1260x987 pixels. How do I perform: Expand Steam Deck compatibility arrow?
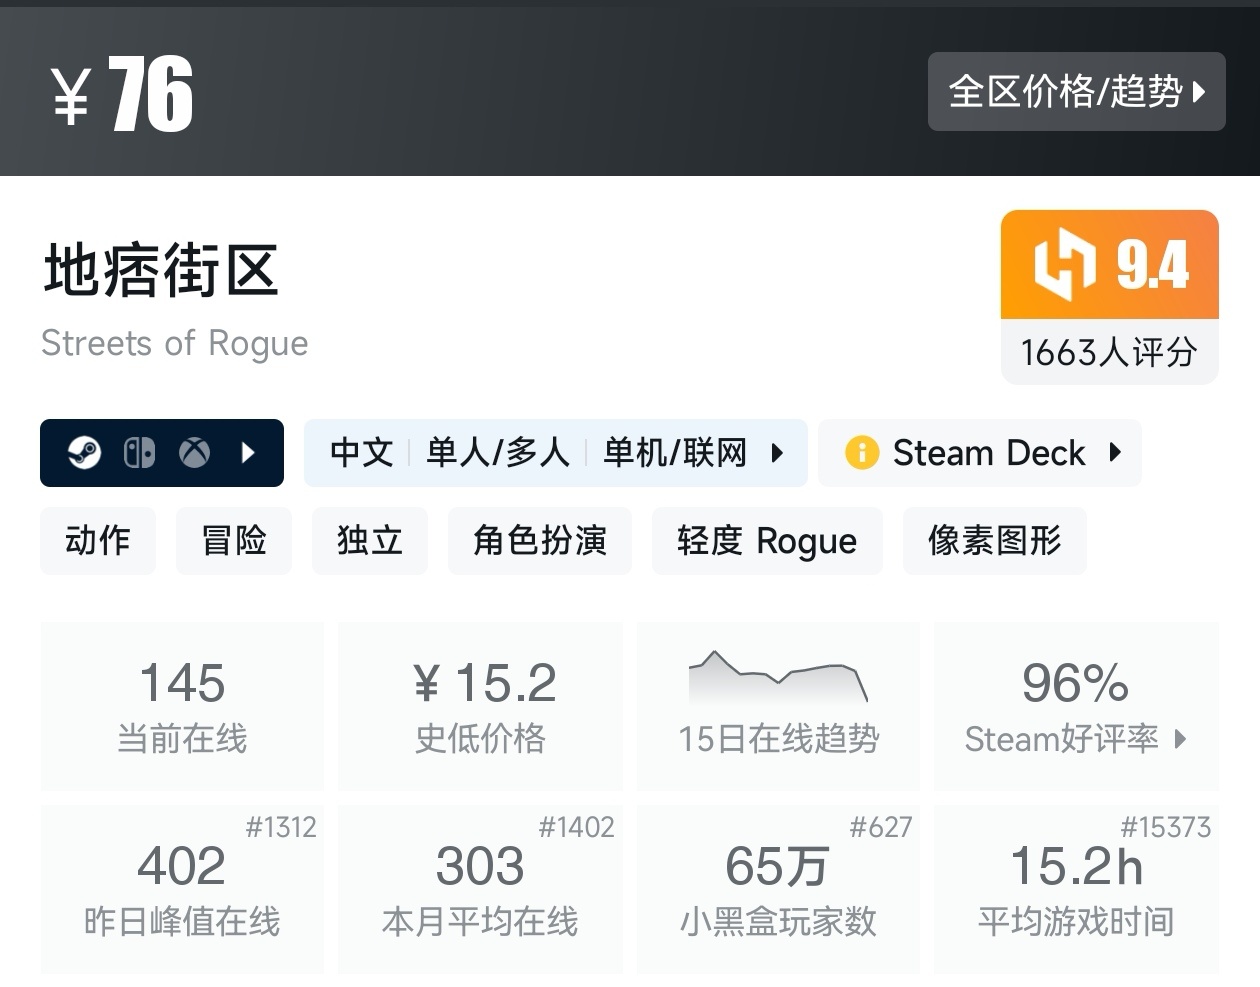point(1115,452)
